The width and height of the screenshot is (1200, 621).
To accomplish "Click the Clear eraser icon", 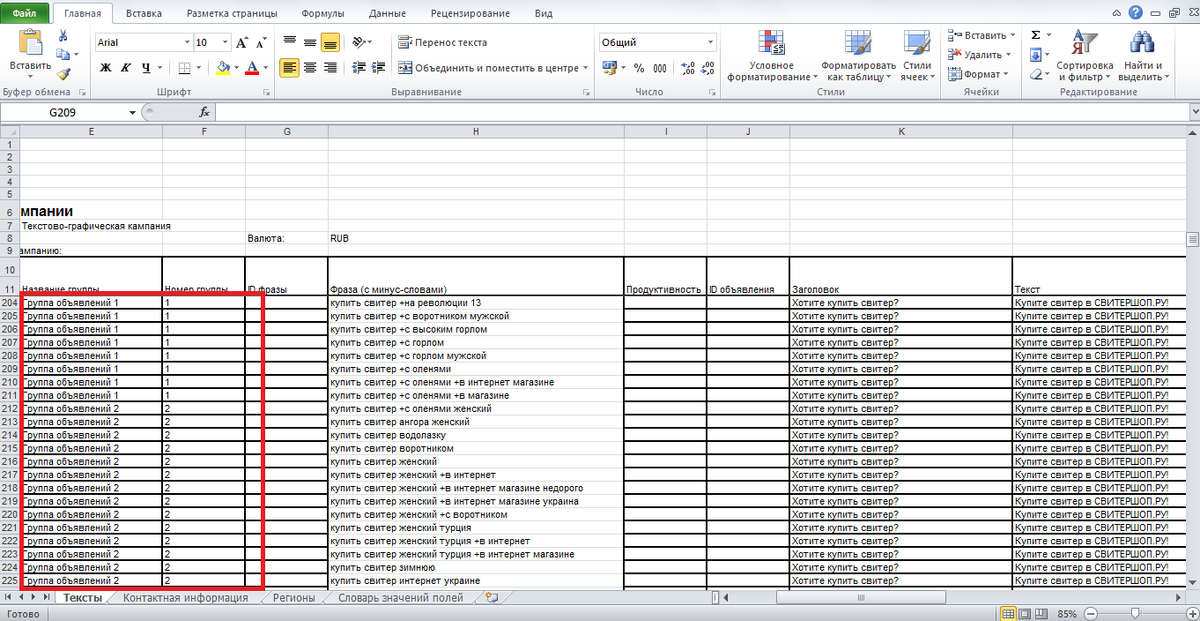I will [1035, 74].
